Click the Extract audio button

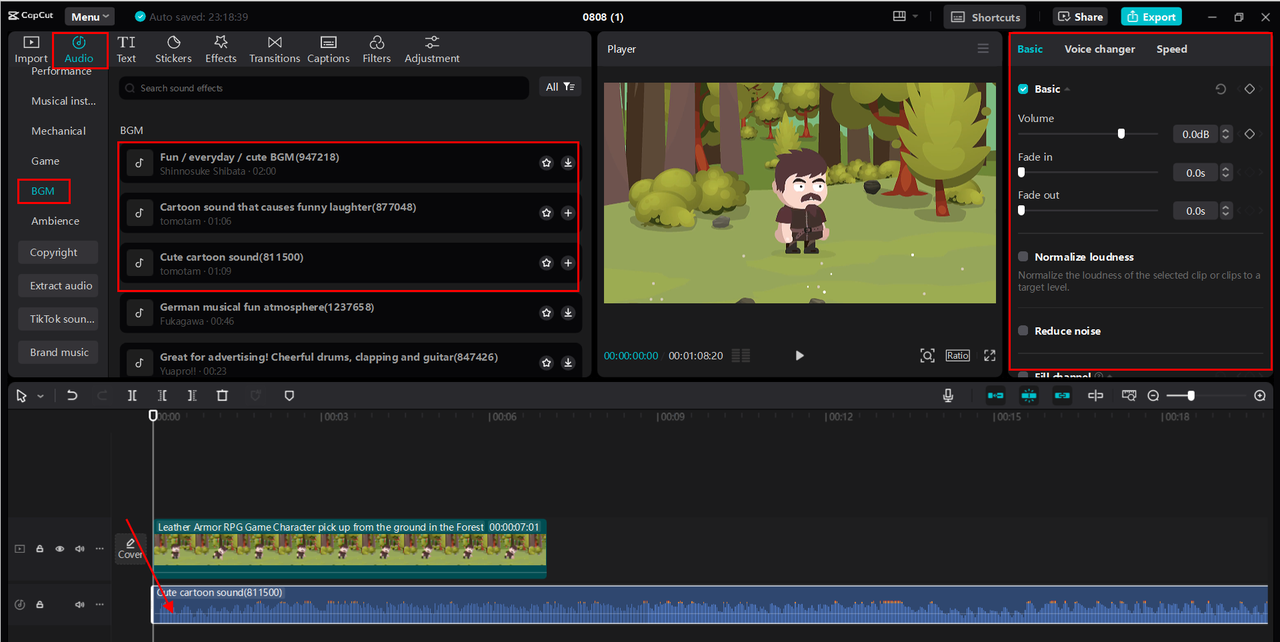[x=57, y=286]
